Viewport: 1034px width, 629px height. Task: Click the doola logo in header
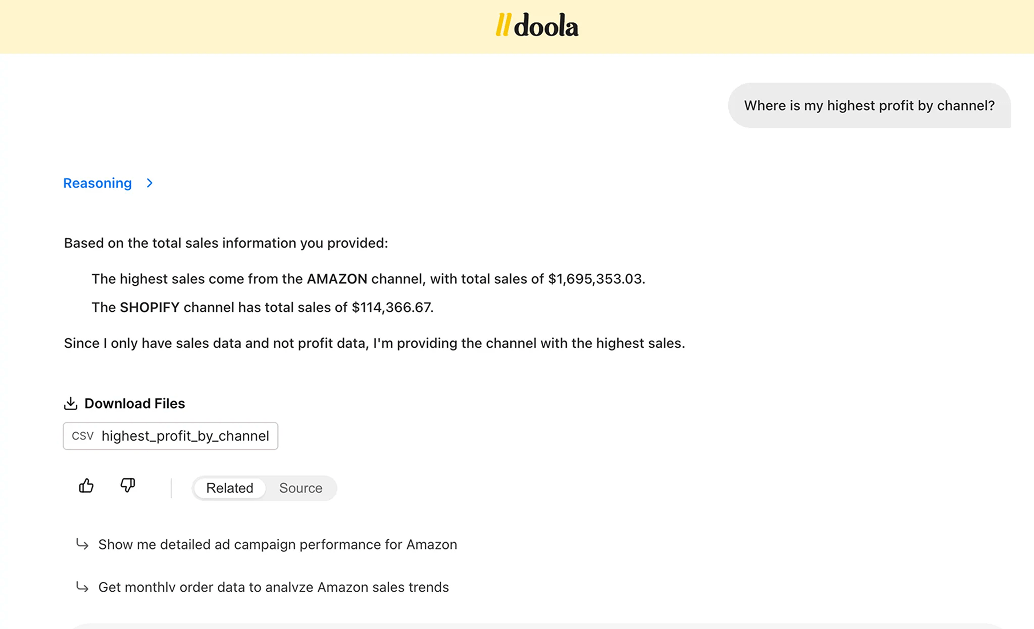click(x=537, y=26)
